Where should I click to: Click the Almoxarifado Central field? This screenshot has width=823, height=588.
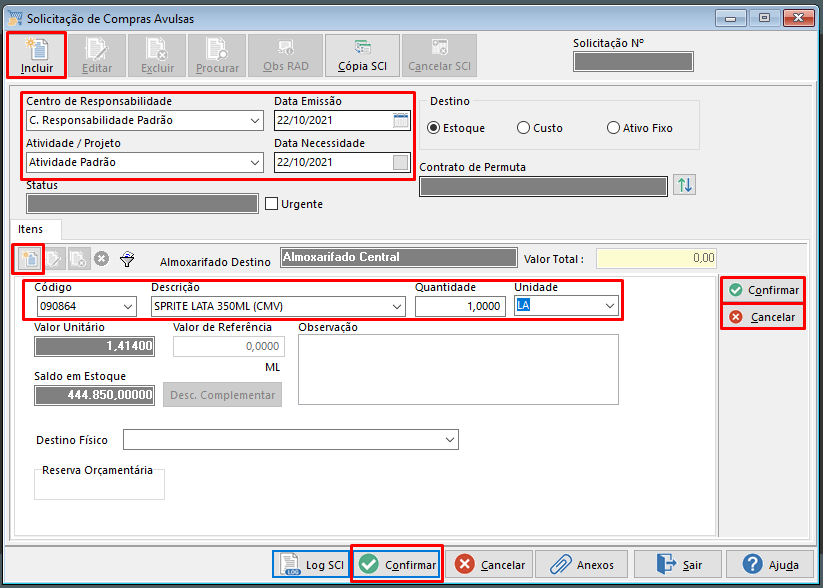[x=399, y=258]
